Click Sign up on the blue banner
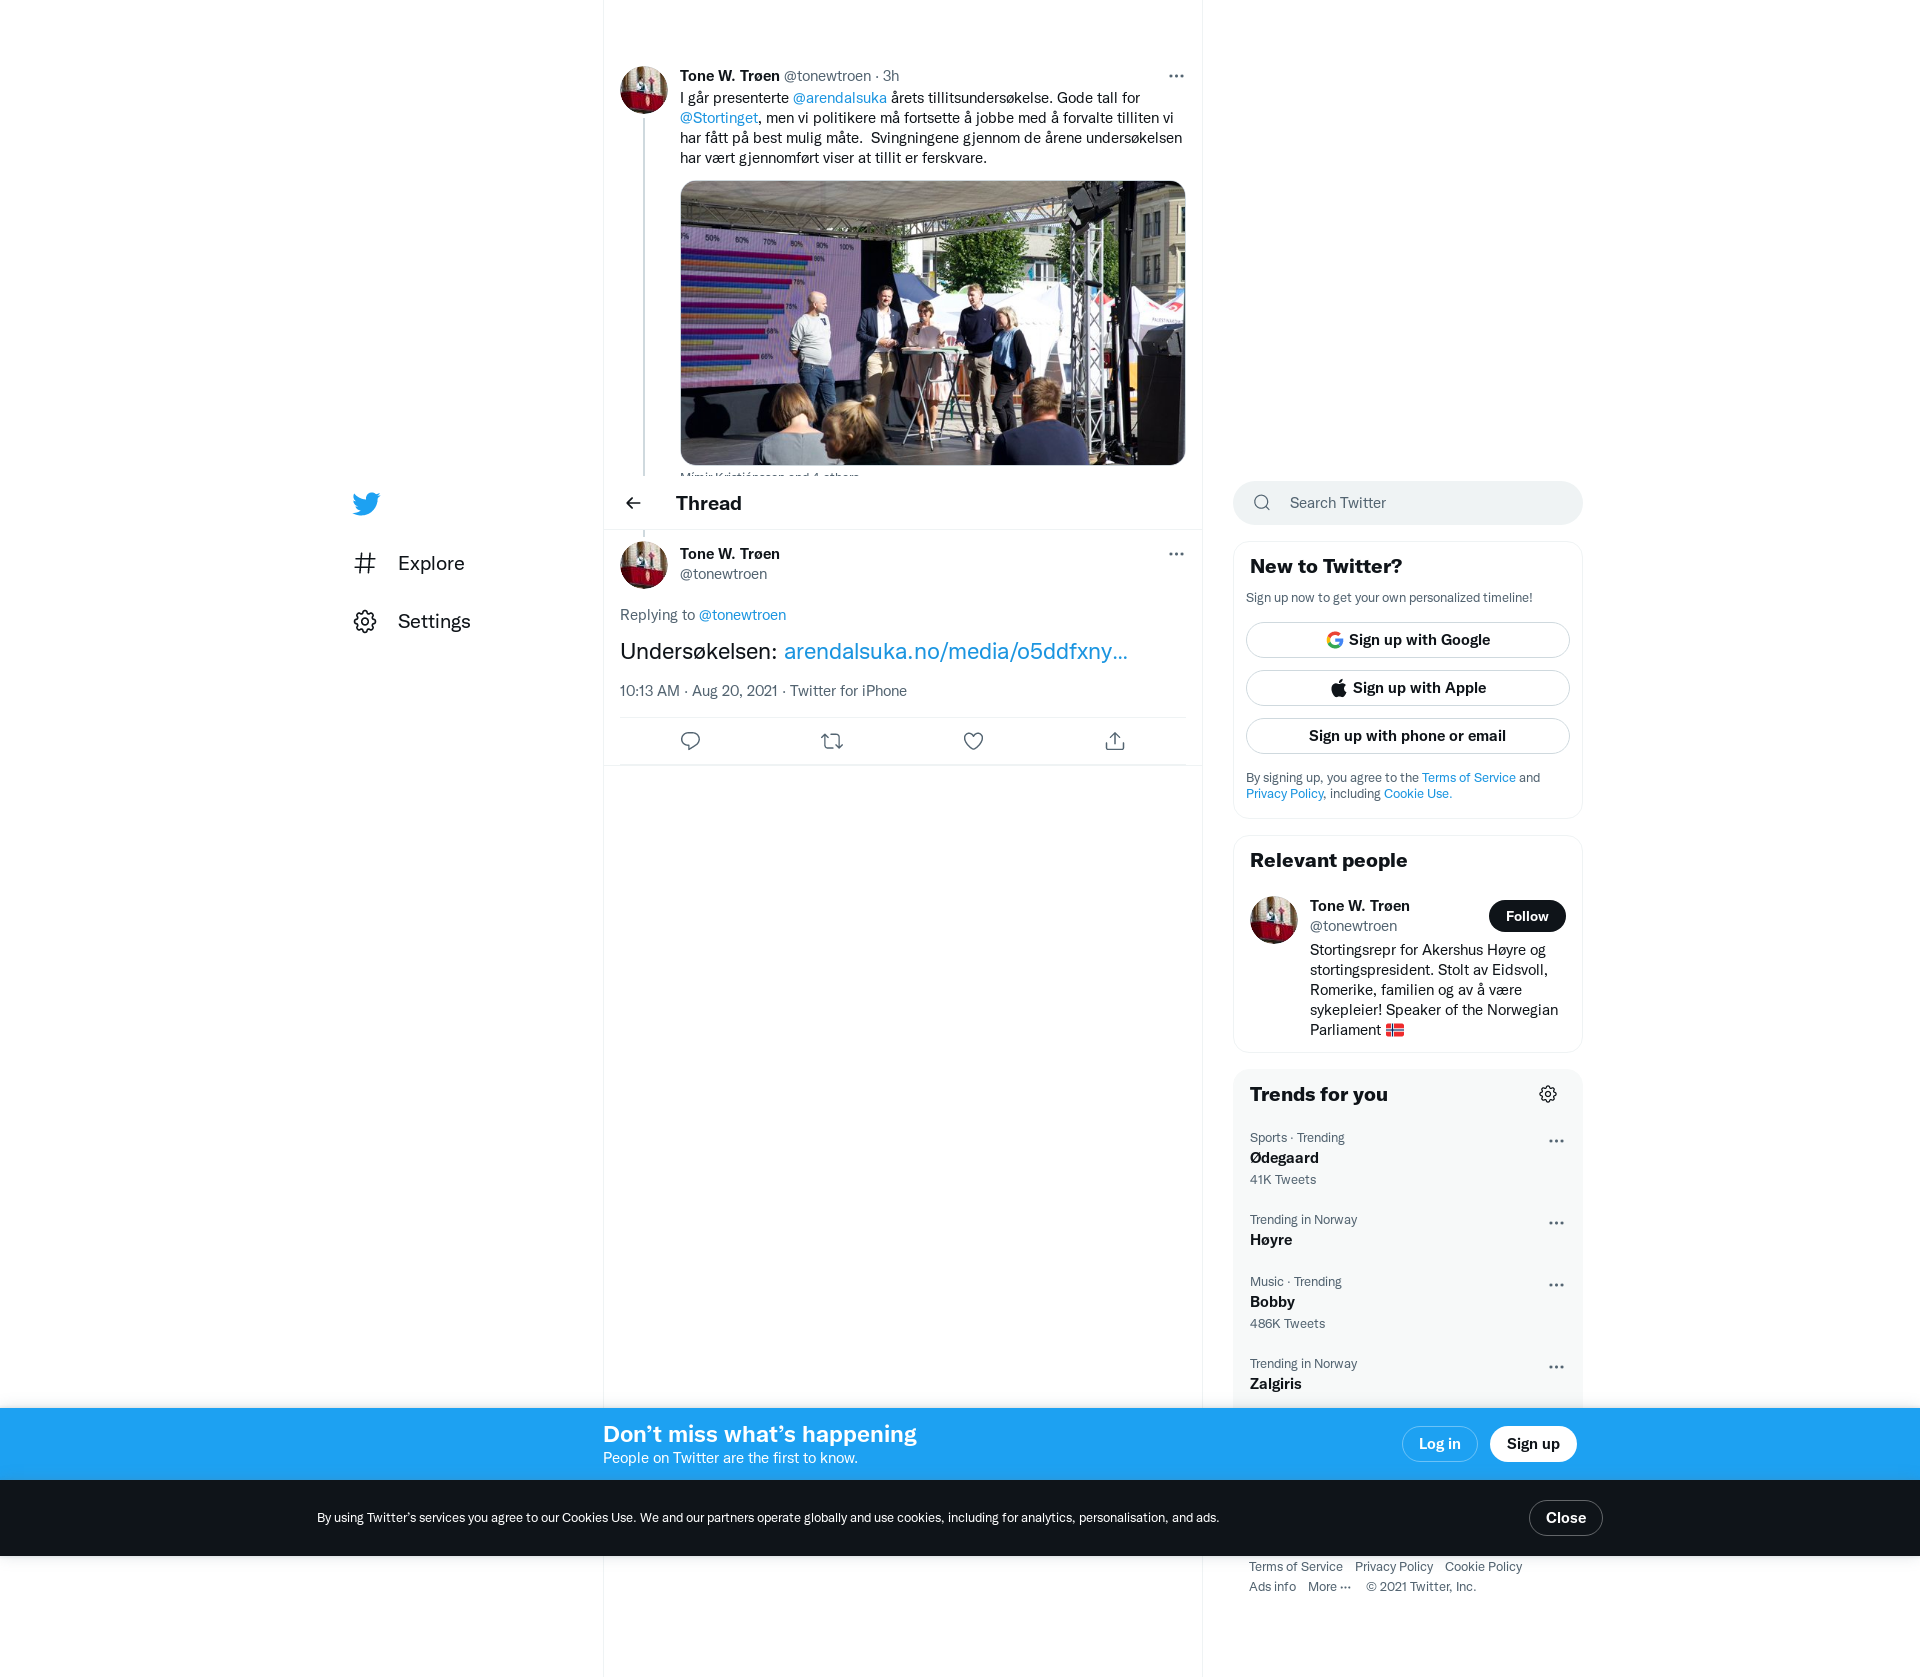The height and width of the screenshot is (1677, 1920). 1533,1444
